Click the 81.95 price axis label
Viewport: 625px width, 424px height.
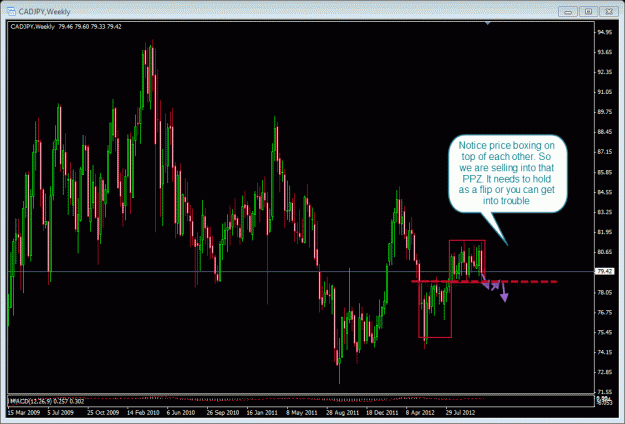605,232
